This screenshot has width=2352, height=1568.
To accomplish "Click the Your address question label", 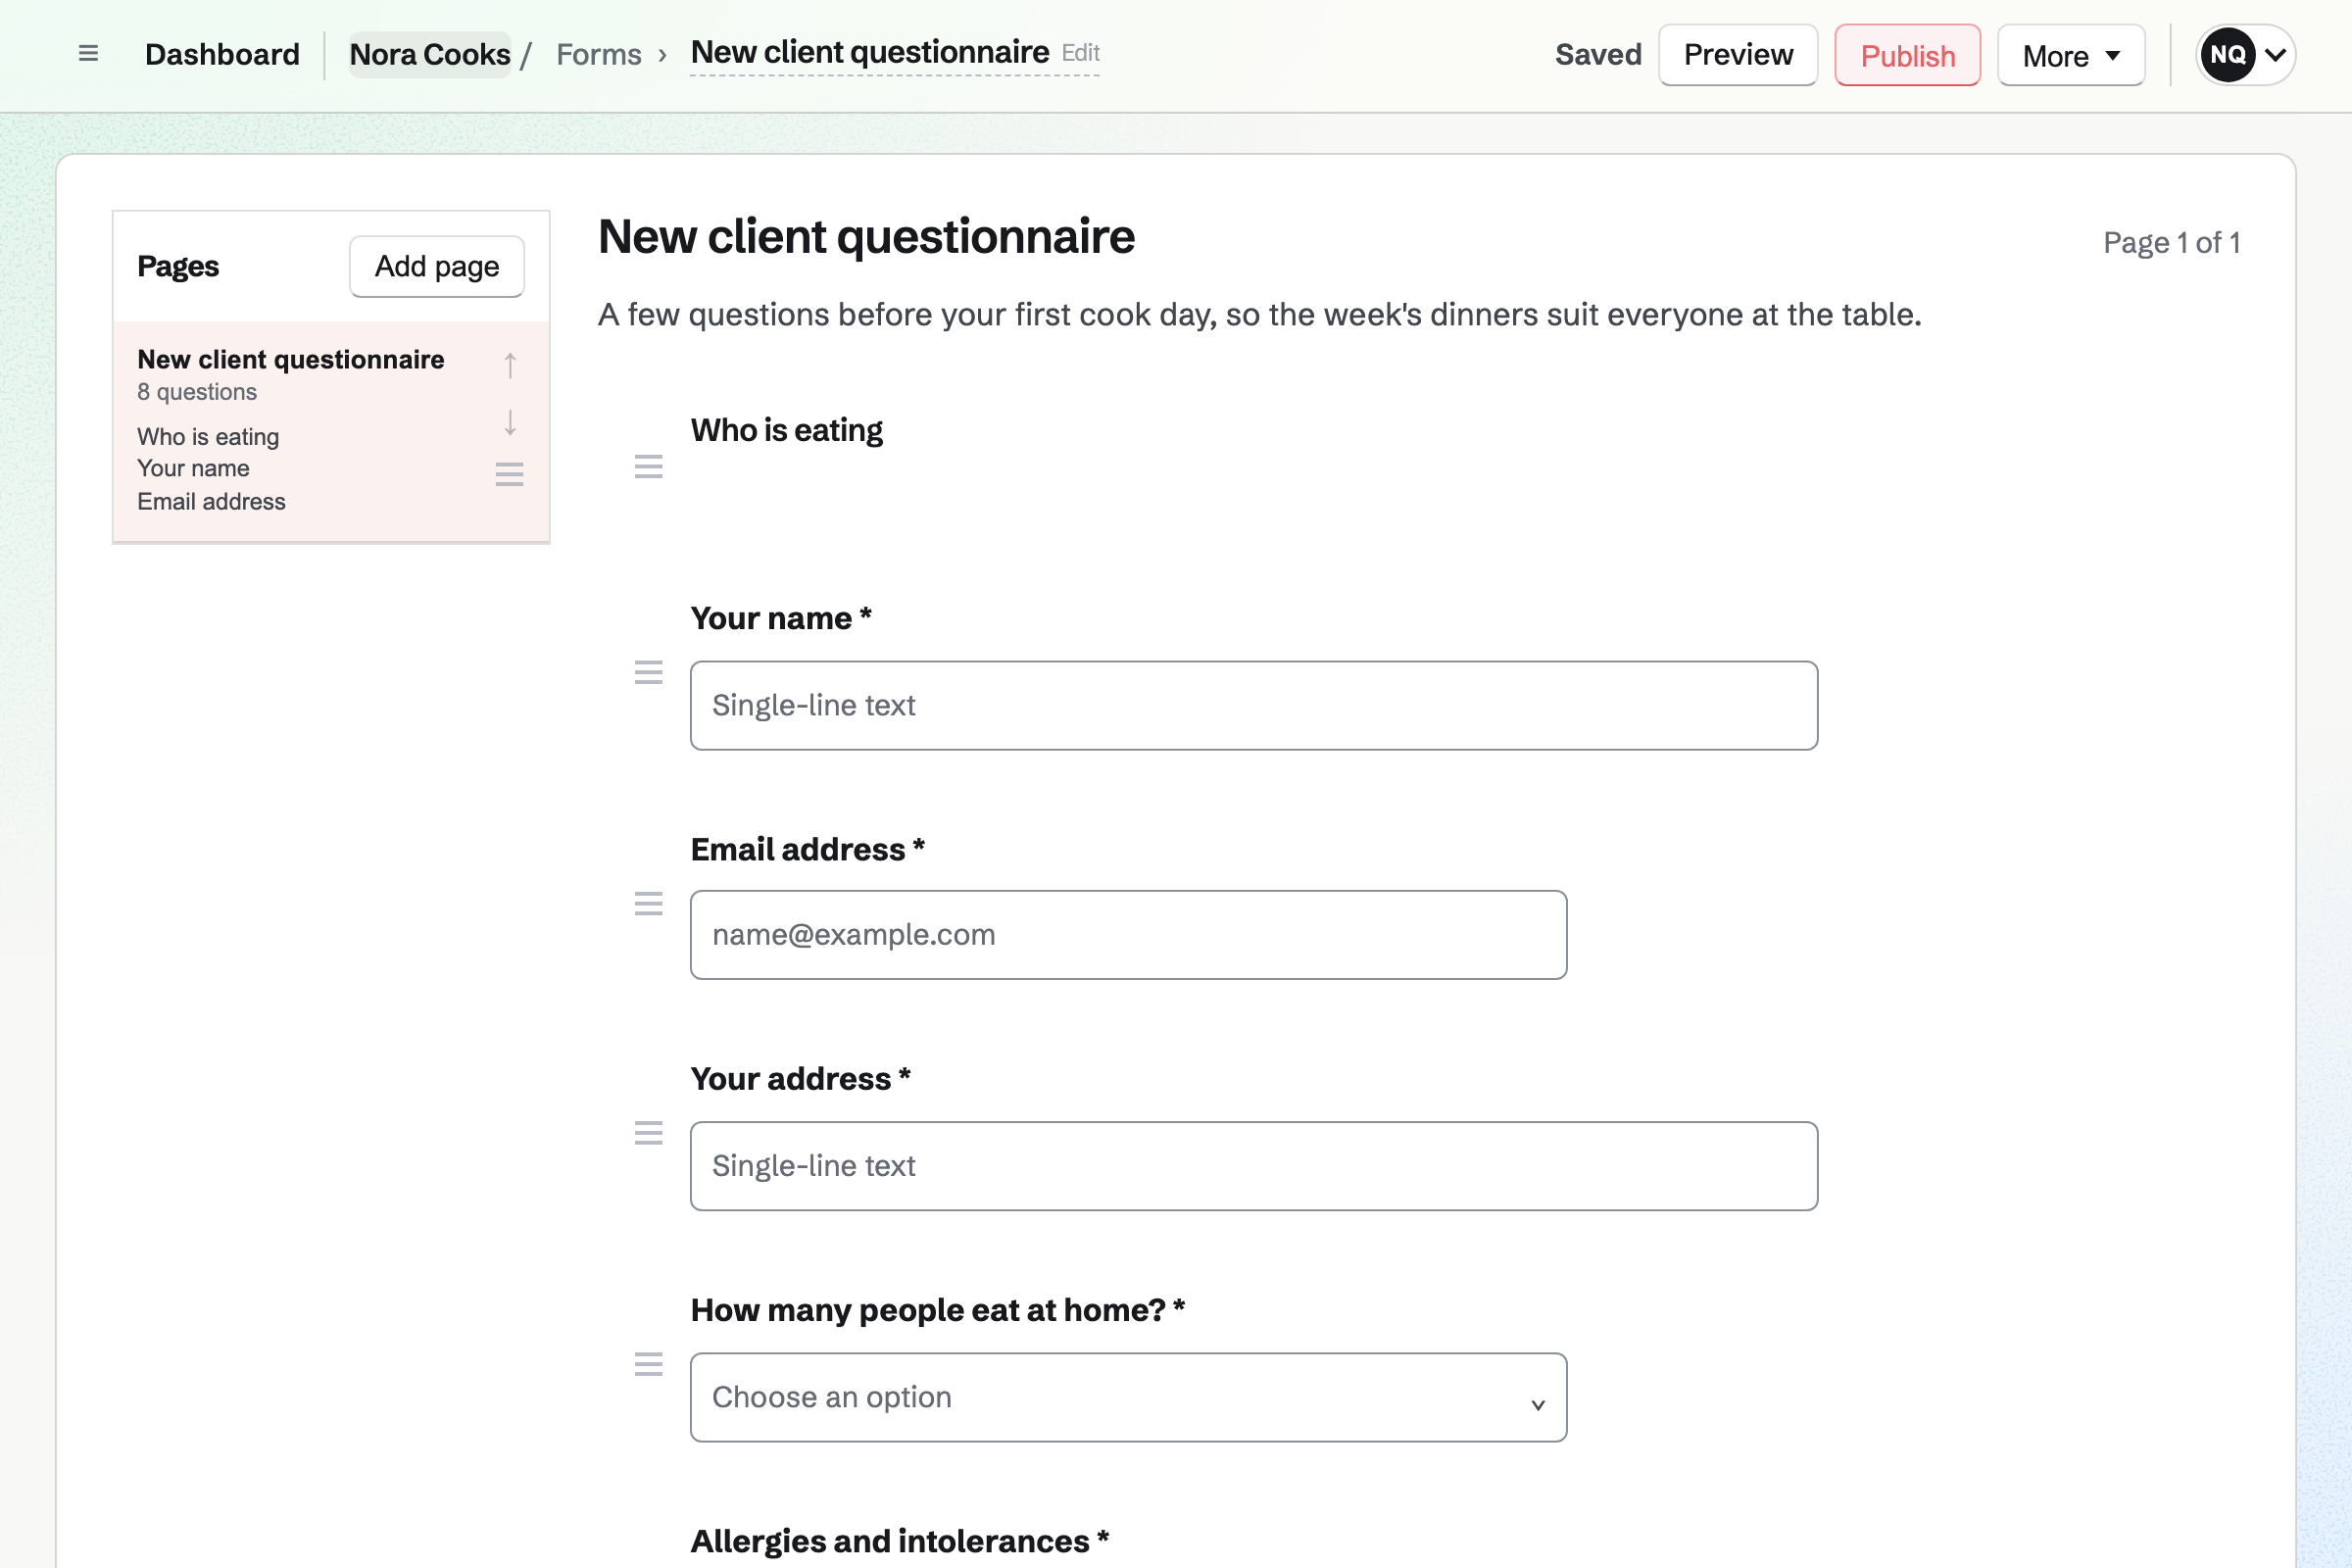I will pyautogui.click(x=801, y=1079).
